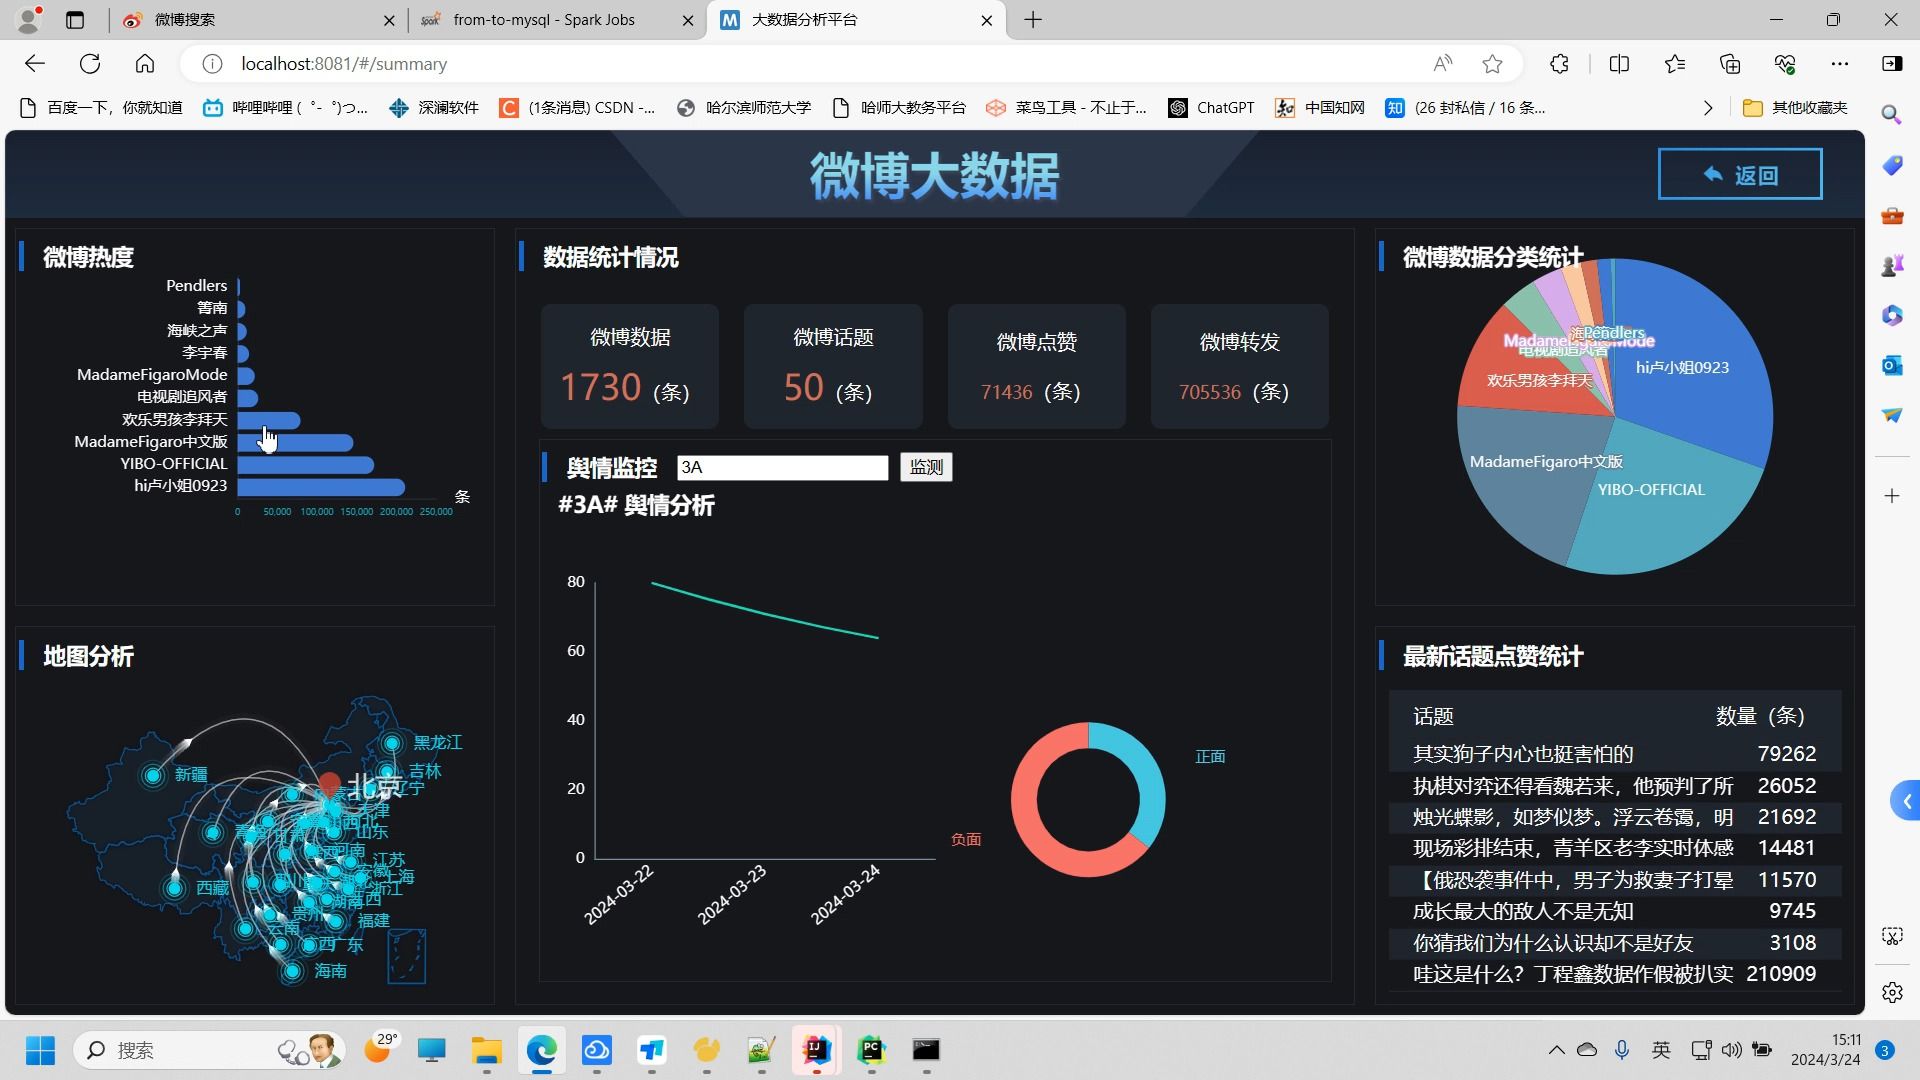Open Browser essentials in the Edge toolbar
The height and width of the screenshot is (1080, 1920).
[1786, 63]
